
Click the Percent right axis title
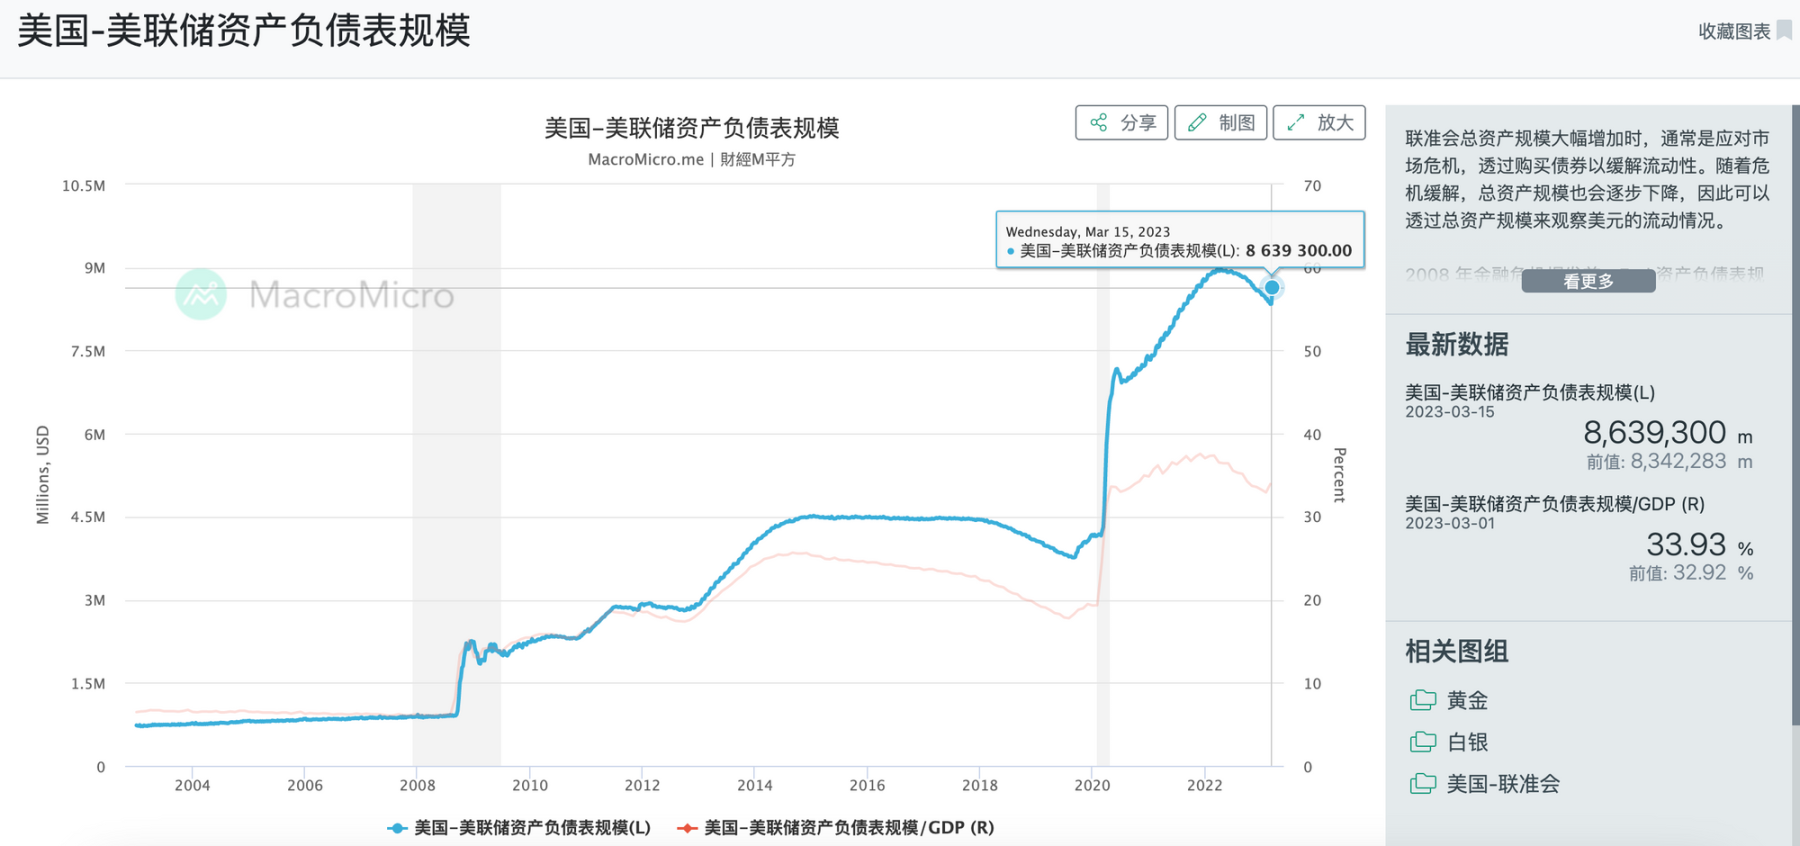click(1340, 475)
